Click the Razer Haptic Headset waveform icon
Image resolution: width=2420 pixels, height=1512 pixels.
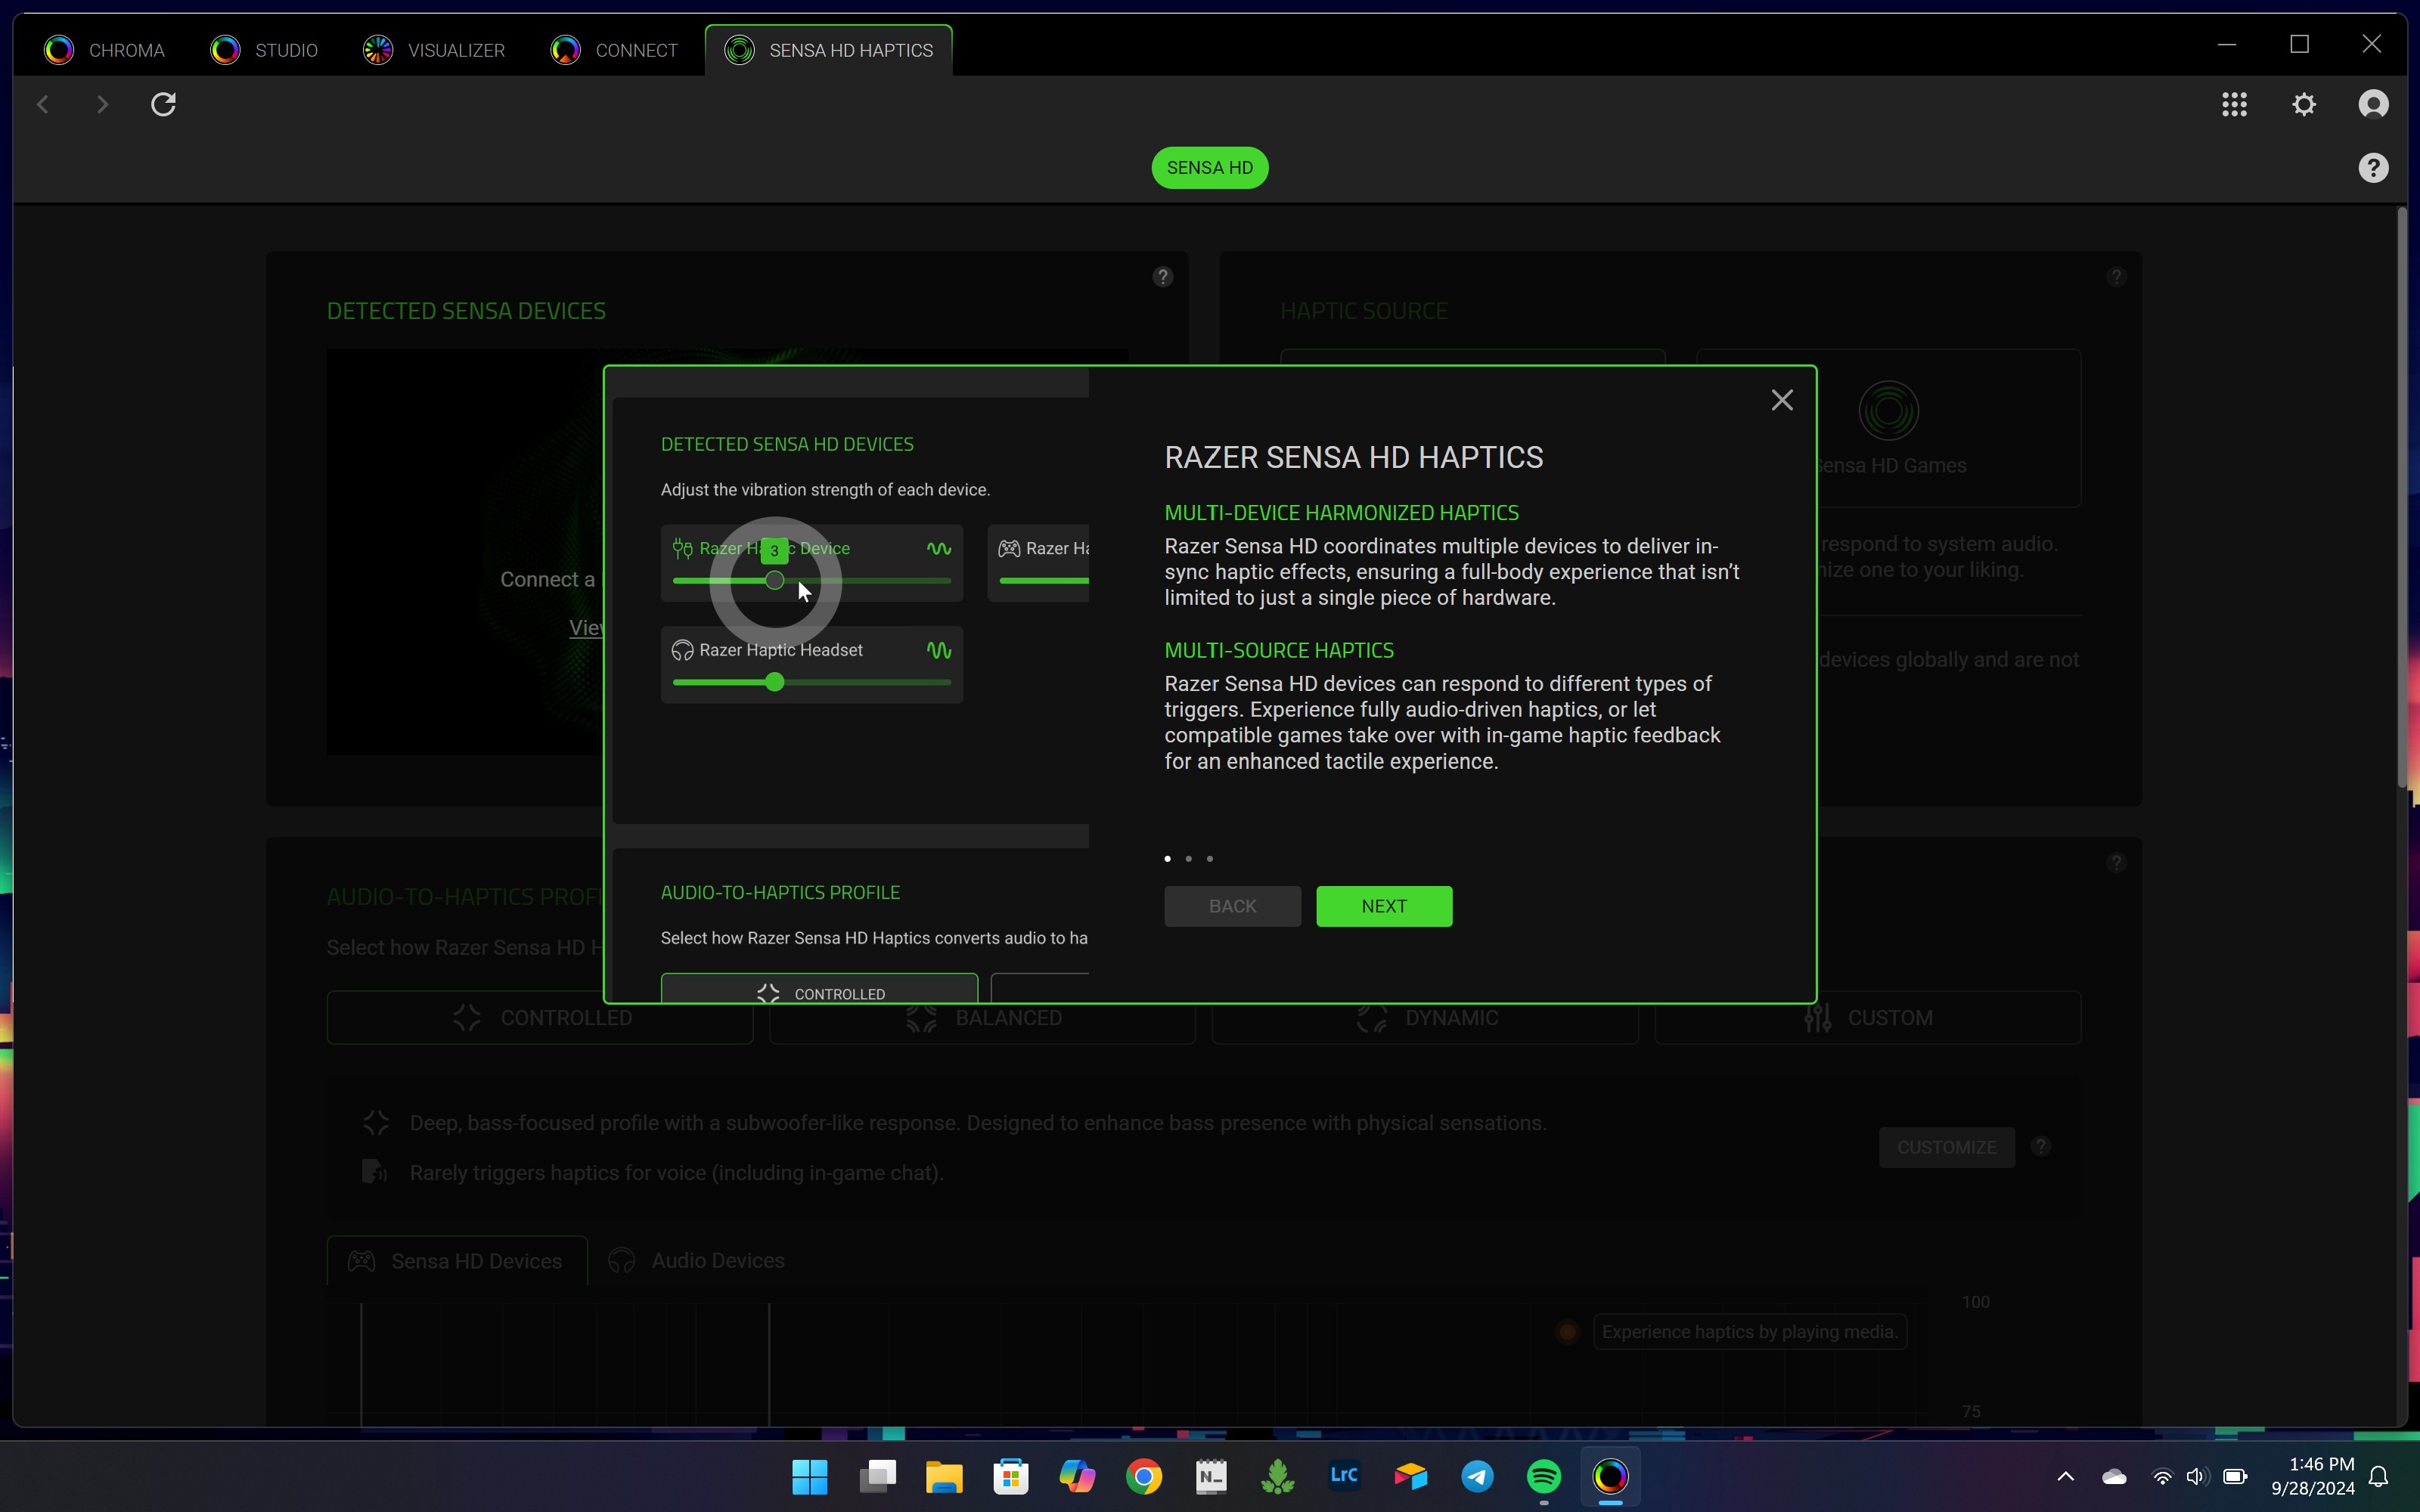click(x=939, y=648)
